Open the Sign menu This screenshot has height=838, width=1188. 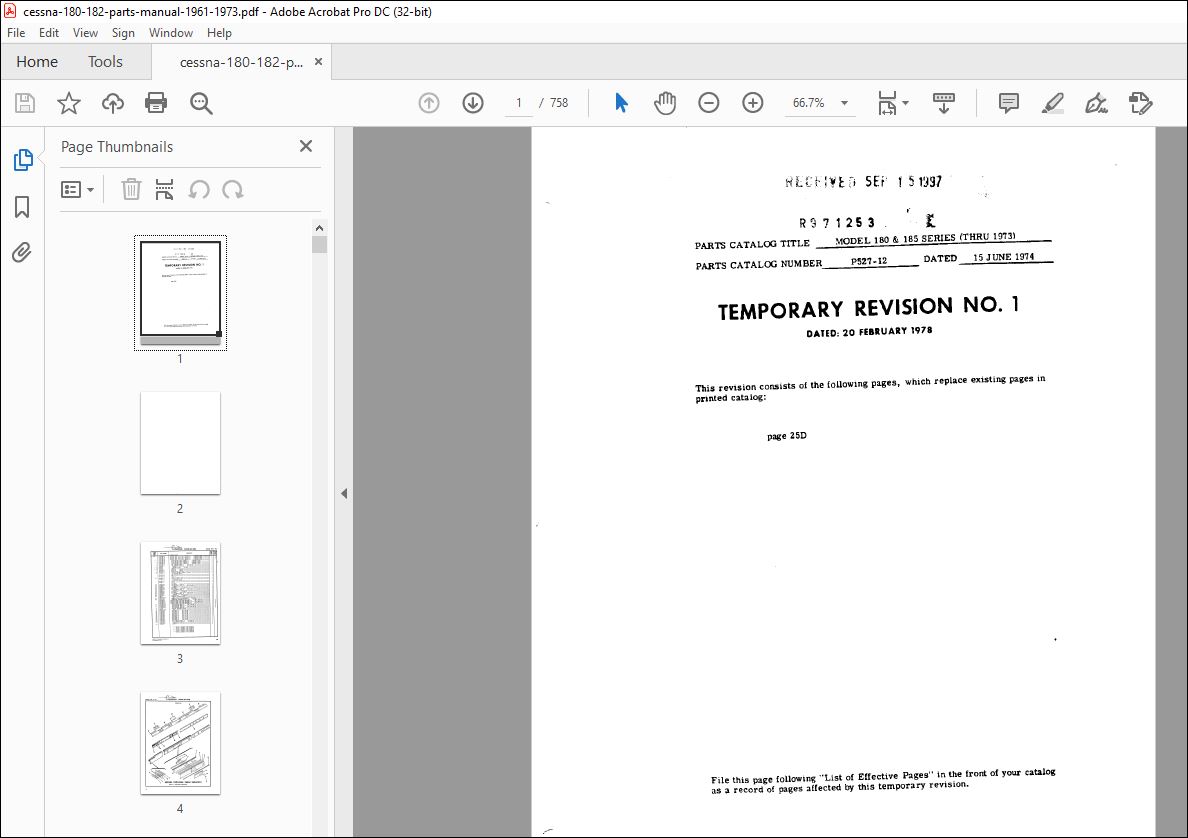(x=123, y=33)
